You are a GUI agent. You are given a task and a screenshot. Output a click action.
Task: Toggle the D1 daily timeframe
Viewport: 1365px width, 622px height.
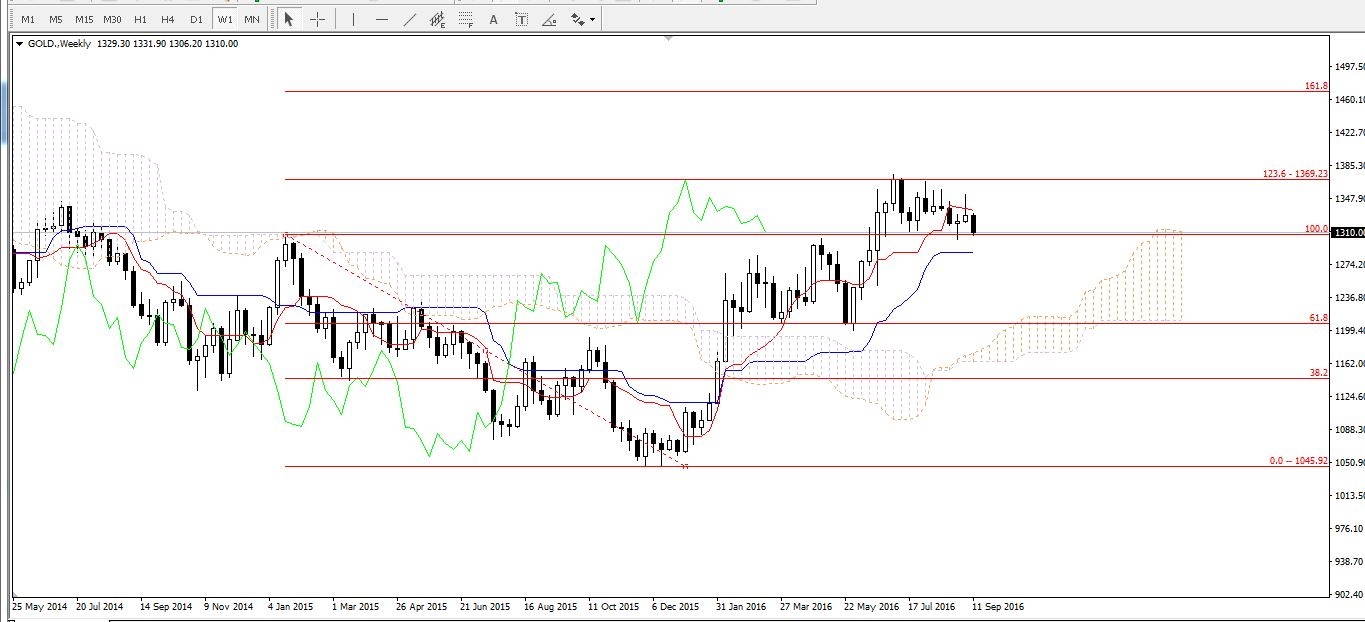pos(196,19)
